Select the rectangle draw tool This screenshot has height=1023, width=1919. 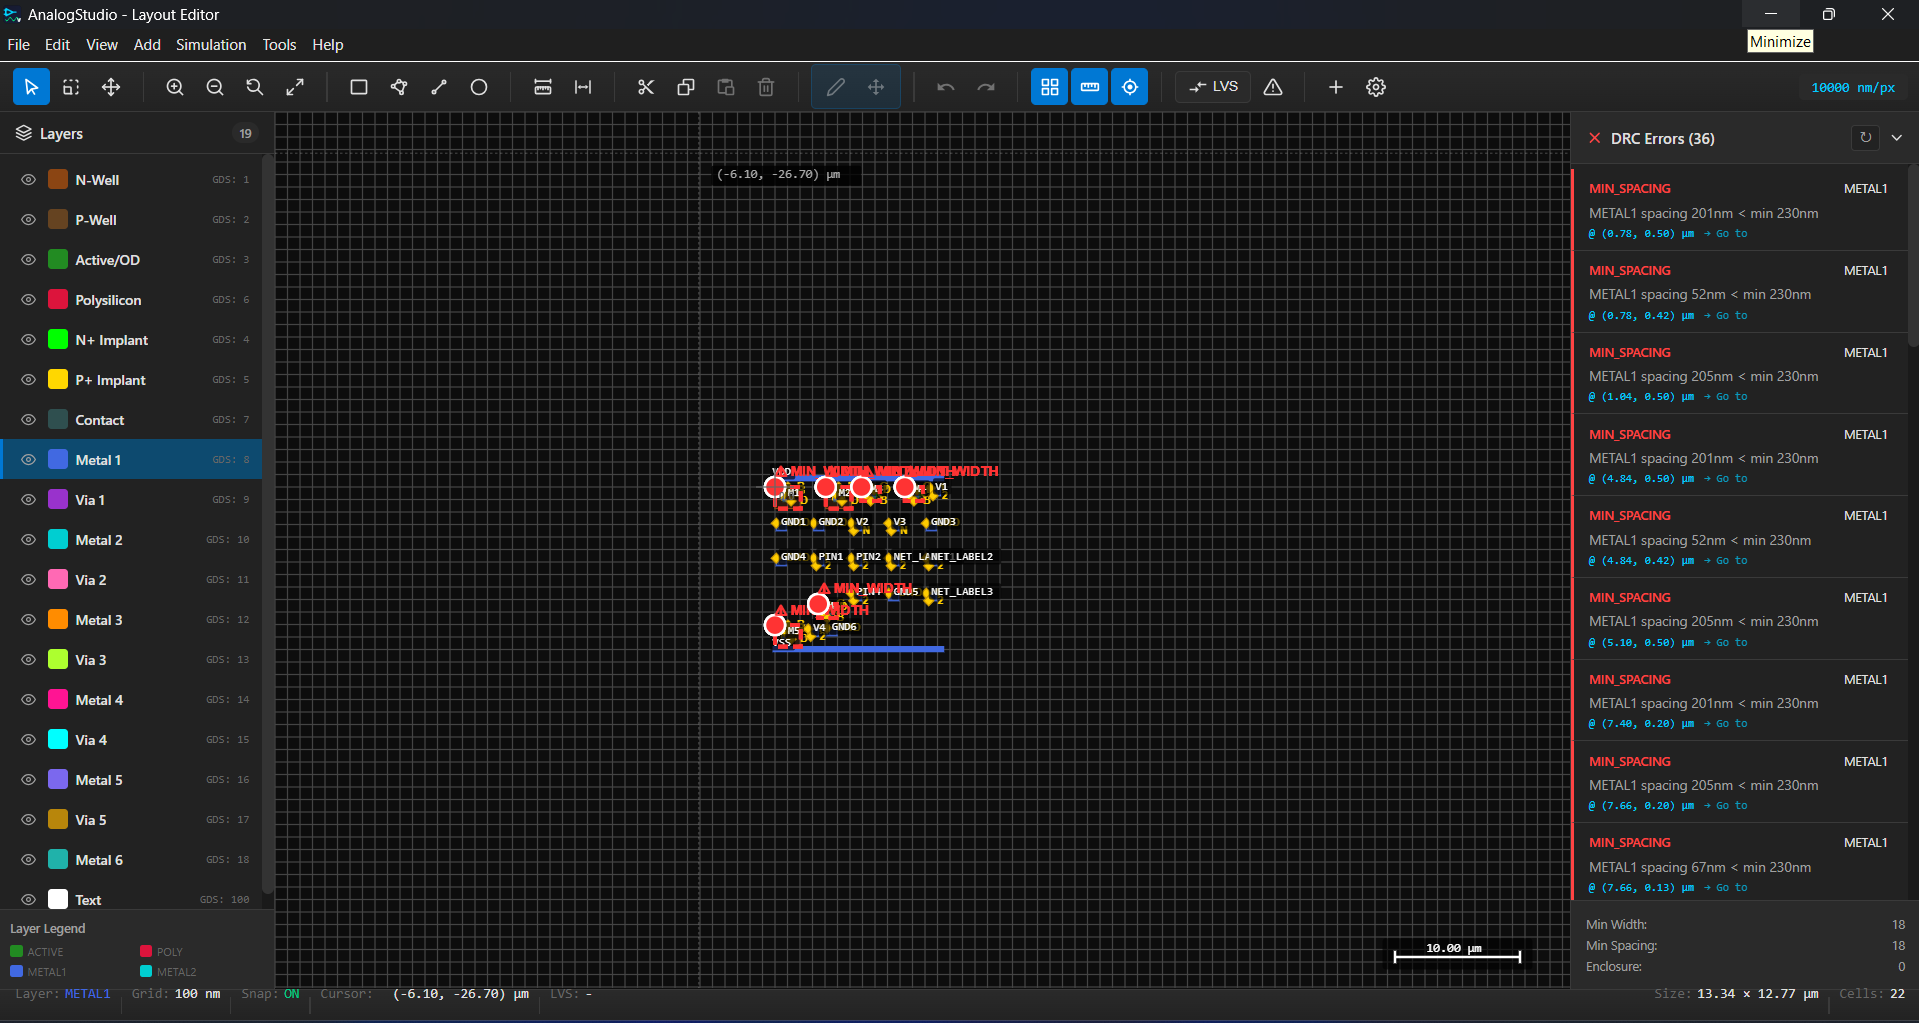click(x=359, y=87)
